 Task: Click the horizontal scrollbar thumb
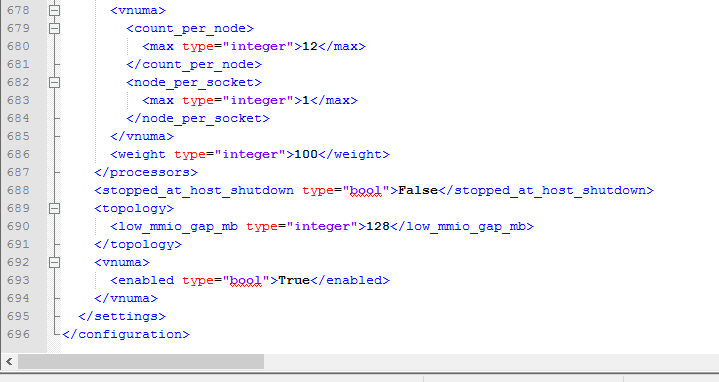(141, 361)
